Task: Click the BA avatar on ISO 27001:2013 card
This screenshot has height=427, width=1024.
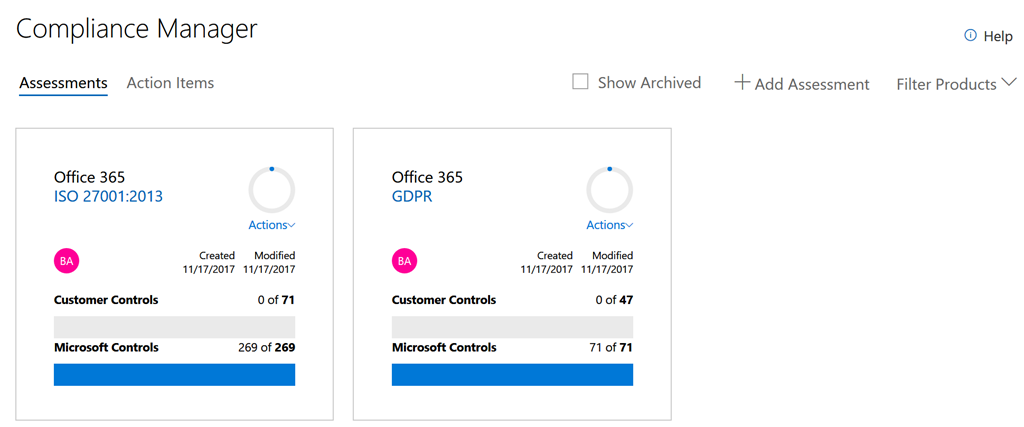Action: 66,262
